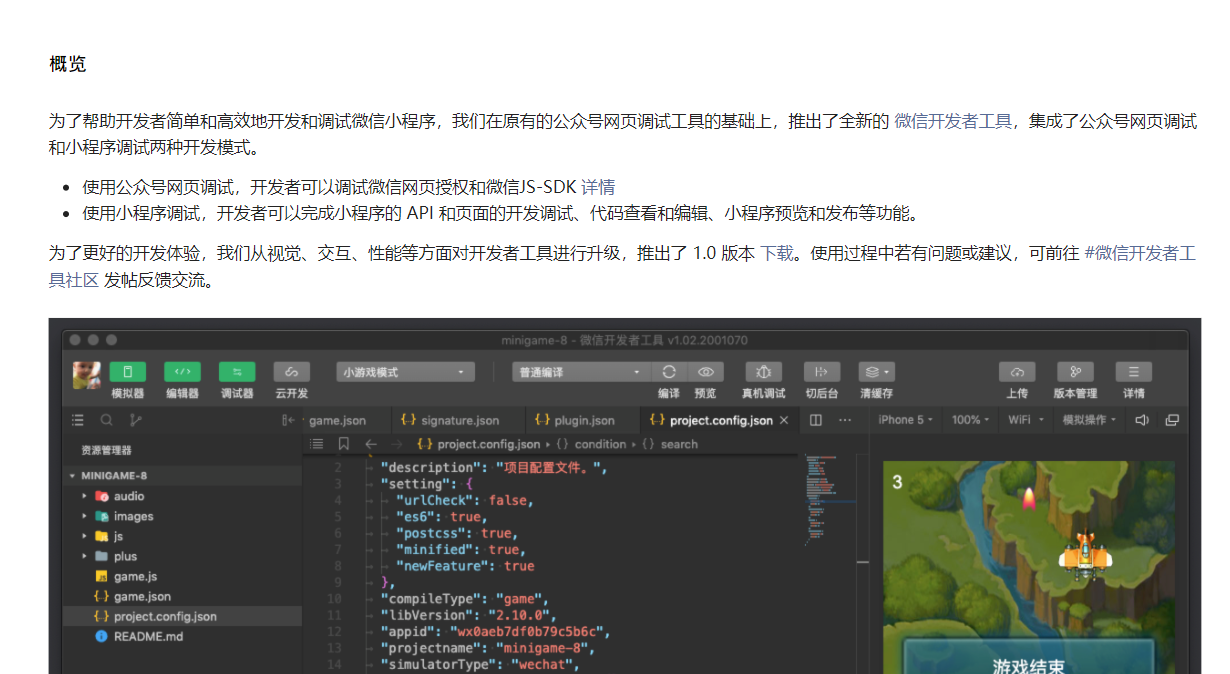Open game.js in file tree

tap(182, 576)
